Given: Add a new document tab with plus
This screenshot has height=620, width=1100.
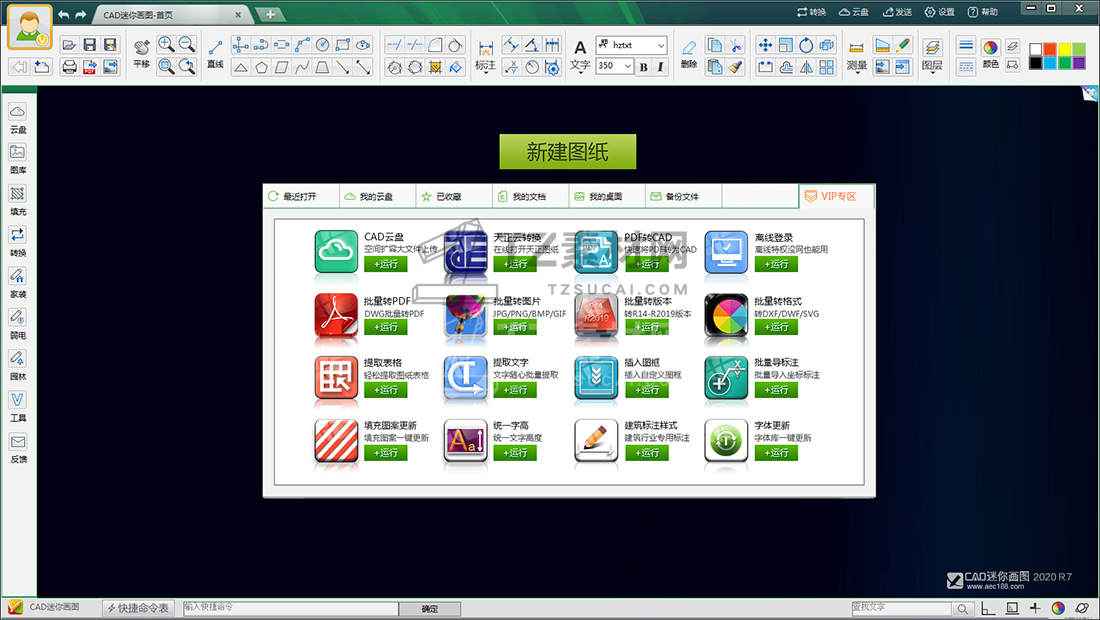Looking at the screenshot, I should (271, 14).
